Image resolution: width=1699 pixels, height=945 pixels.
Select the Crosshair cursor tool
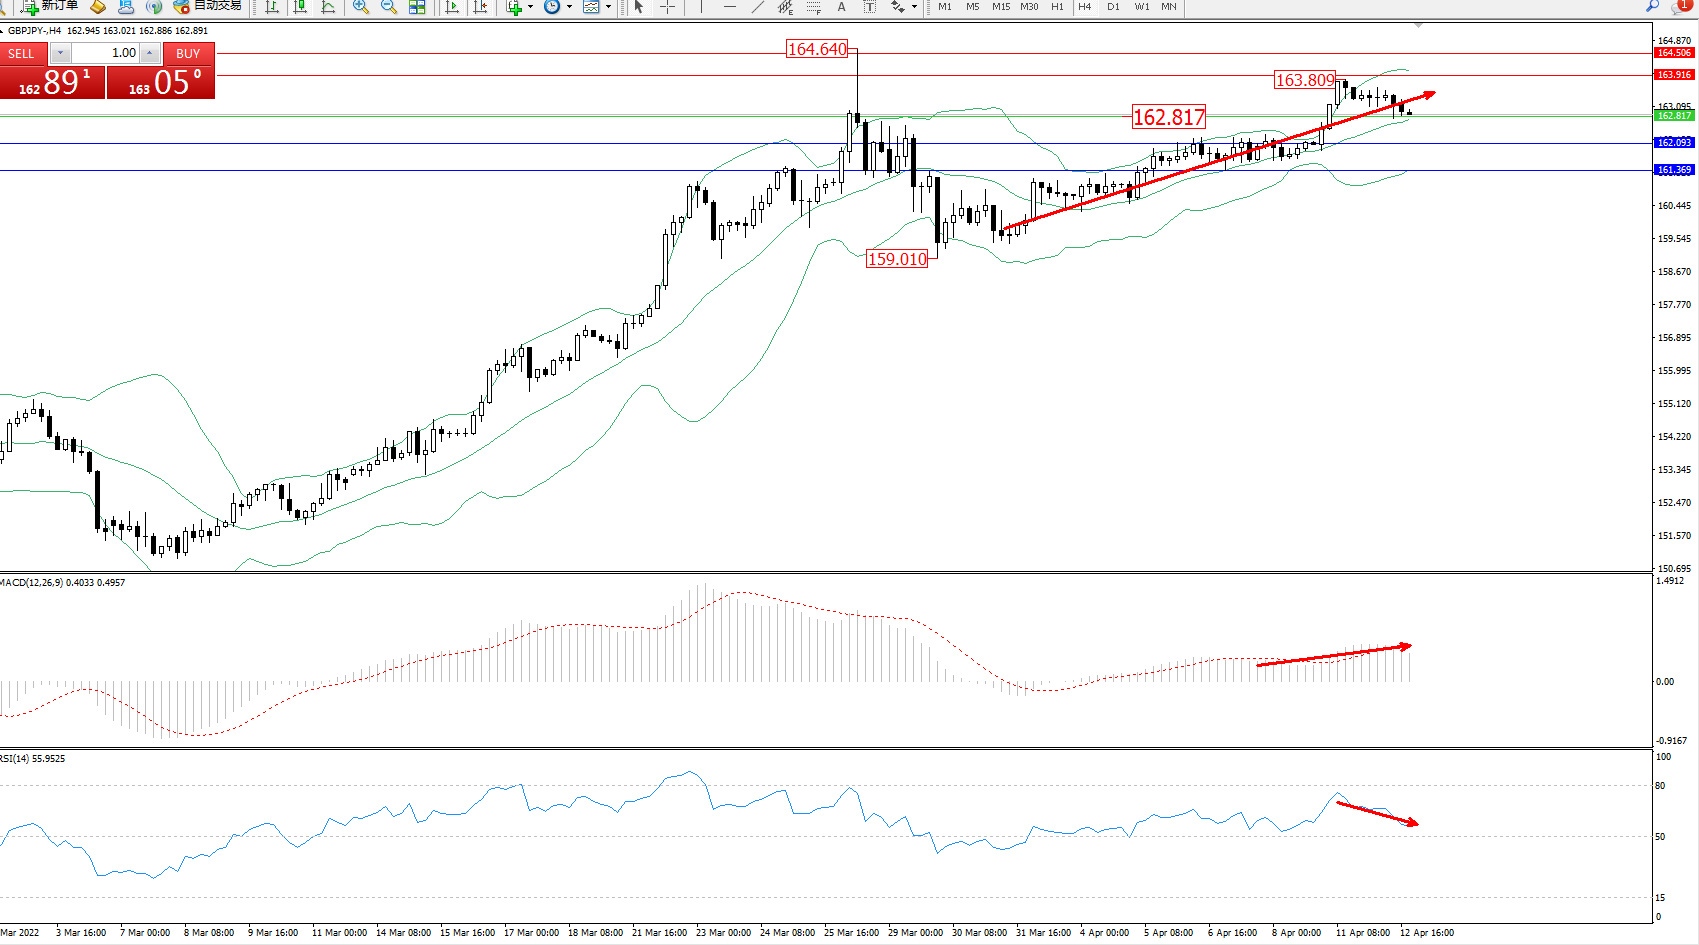667,7
